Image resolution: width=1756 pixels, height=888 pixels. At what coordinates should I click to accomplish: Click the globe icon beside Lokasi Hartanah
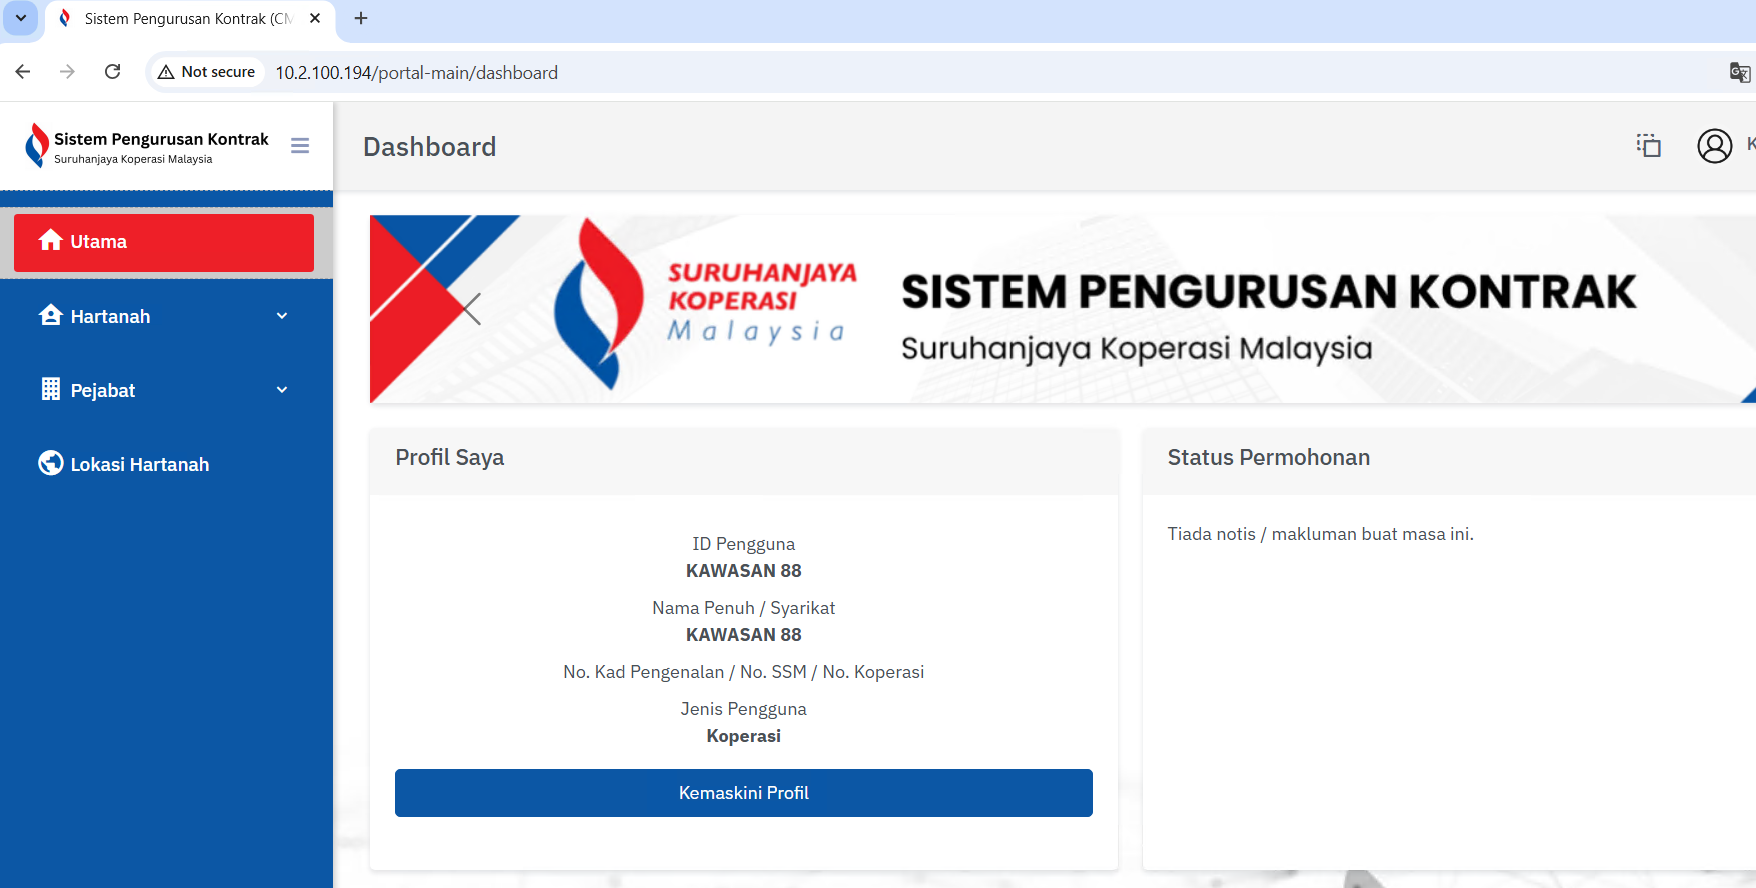[x=50, y=463]
